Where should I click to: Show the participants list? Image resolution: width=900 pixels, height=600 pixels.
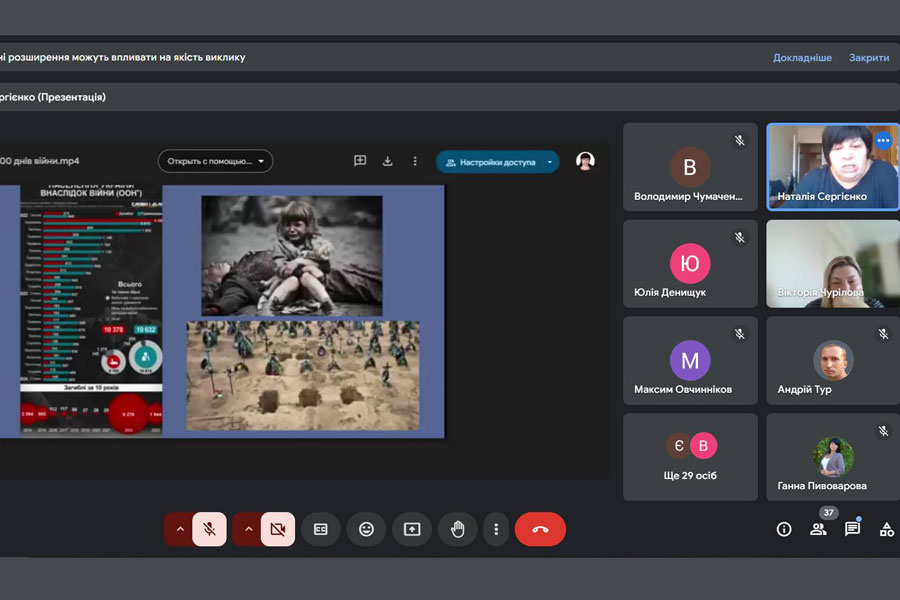818,529
